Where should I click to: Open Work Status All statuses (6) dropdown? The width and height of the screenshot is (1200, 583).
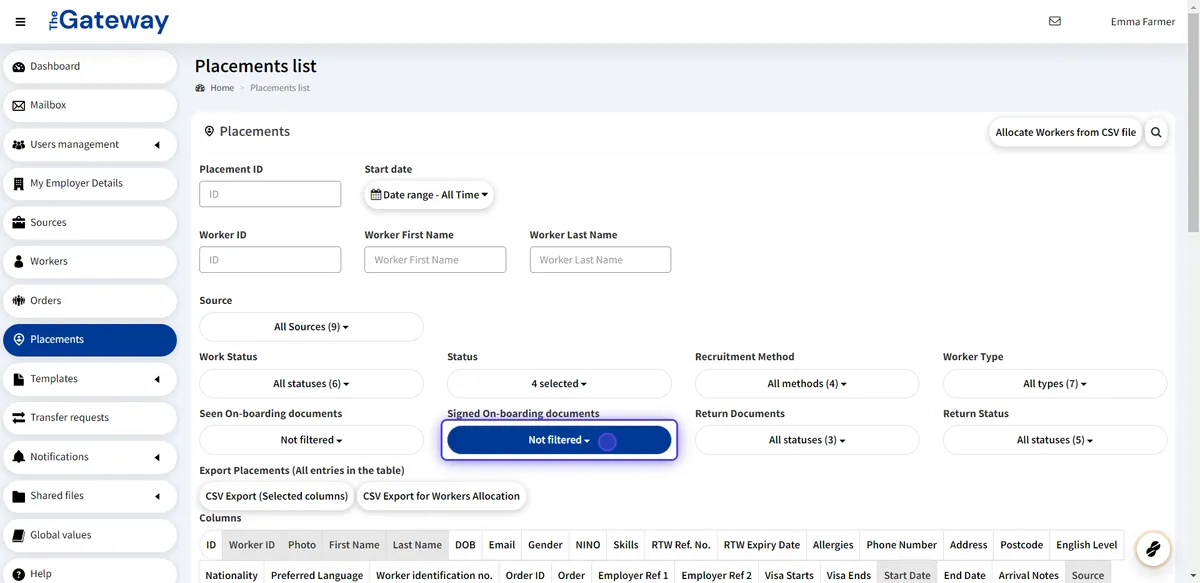point(311,384)
